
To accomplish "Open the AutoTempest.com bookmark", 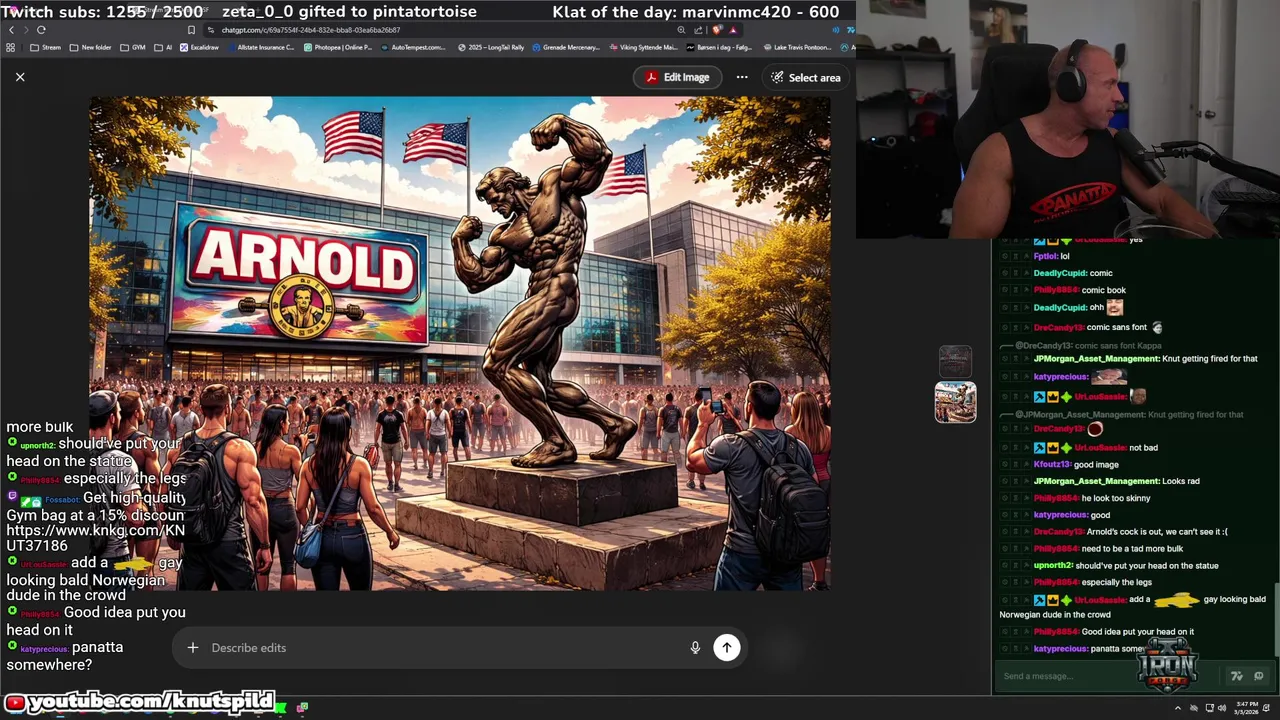I will [x=413, y=47].
